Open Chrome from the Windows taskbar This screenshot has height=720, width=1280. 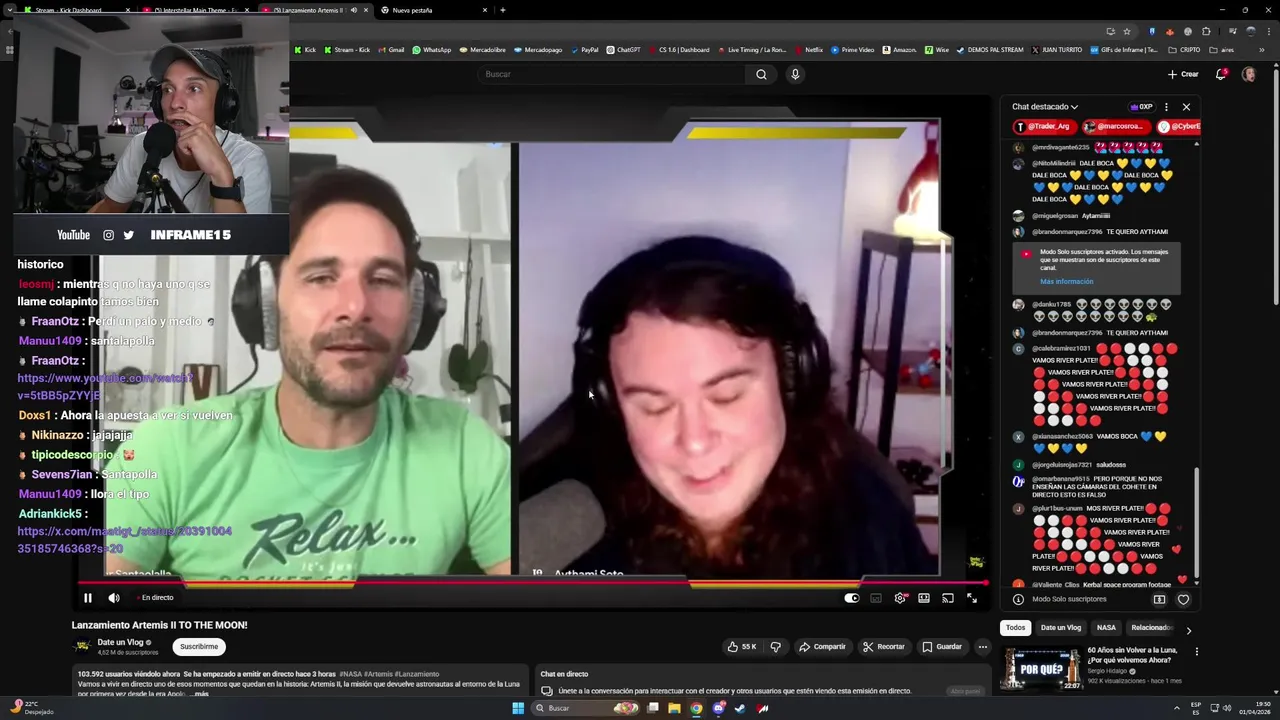click(696, 708)
